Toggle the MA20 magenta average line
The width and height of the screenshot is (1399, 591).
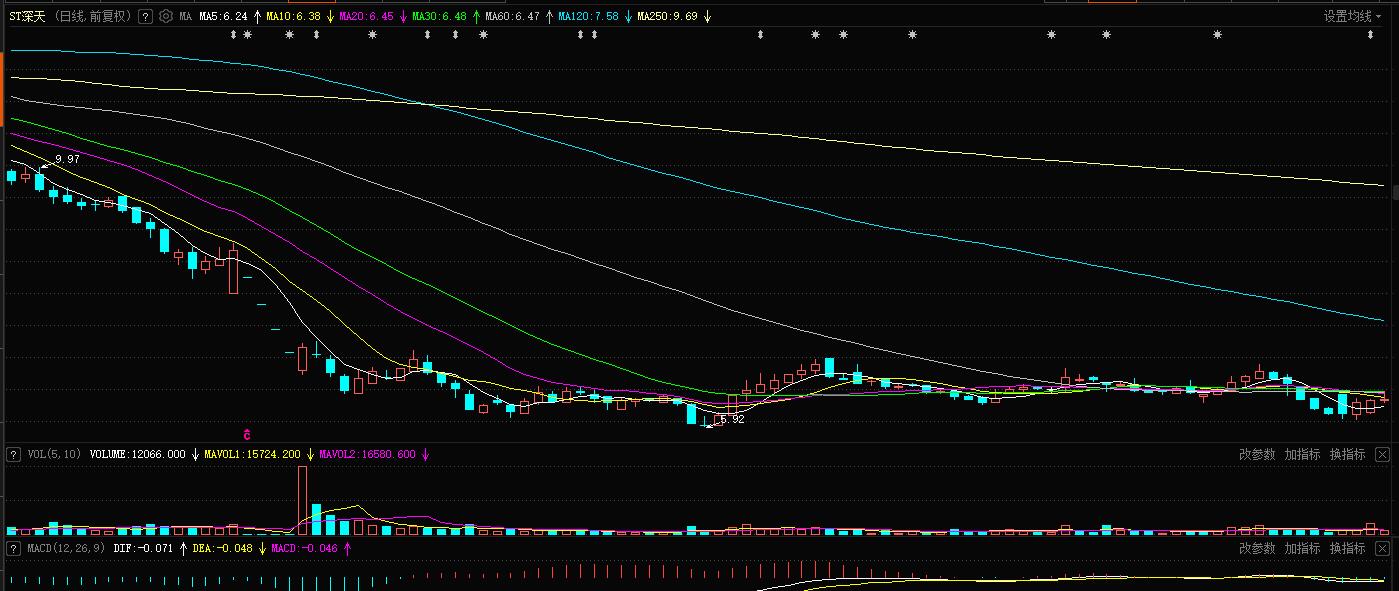tap(366, 17)
